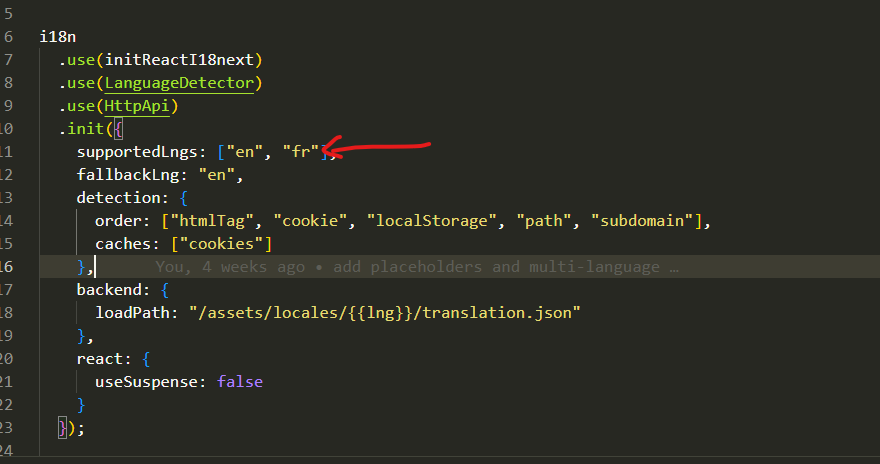Click line number 18 in the gutter

7,313
